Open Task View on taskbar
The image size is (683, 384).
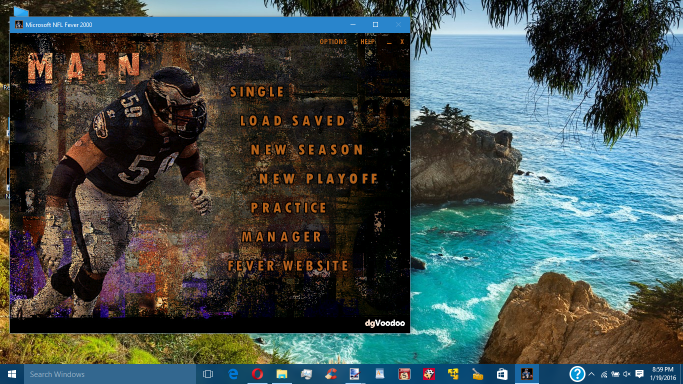click(x=208, y=374)
